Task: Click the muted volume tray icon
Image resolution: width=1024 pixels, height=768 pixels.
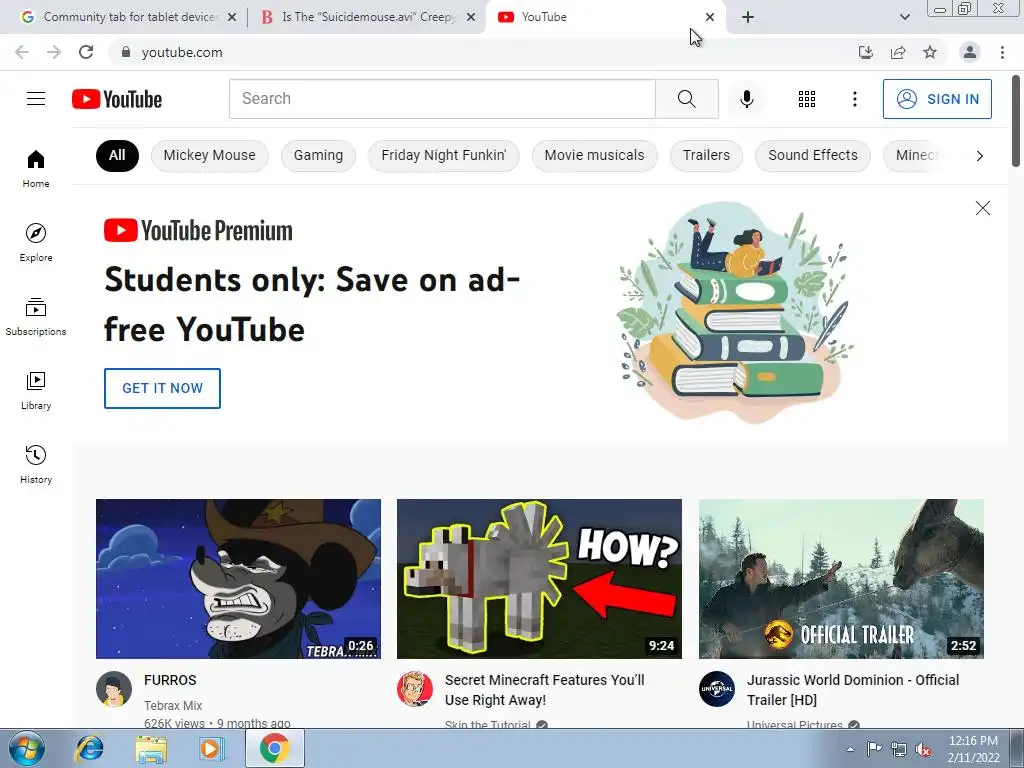Action: coord(923,750)
